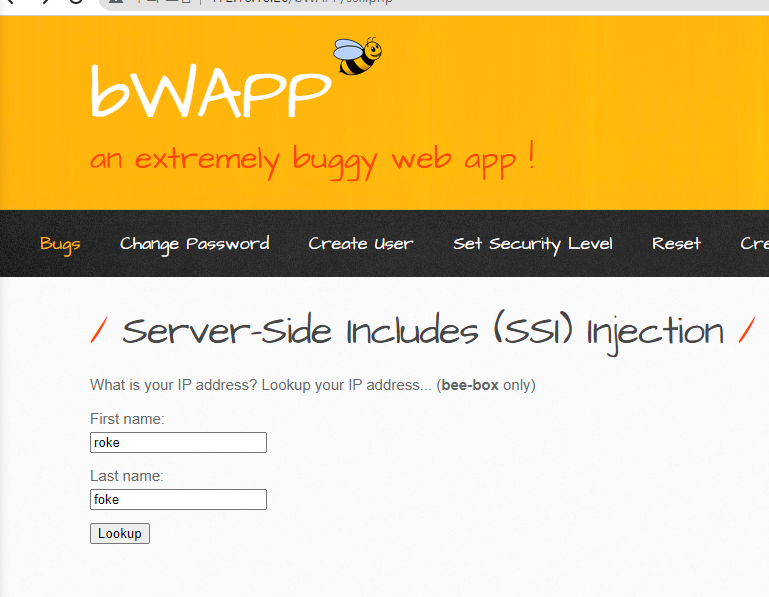Click the Last name label
Image resolution: width=769 pixels, height=597 pixels.
coord(127,476)
